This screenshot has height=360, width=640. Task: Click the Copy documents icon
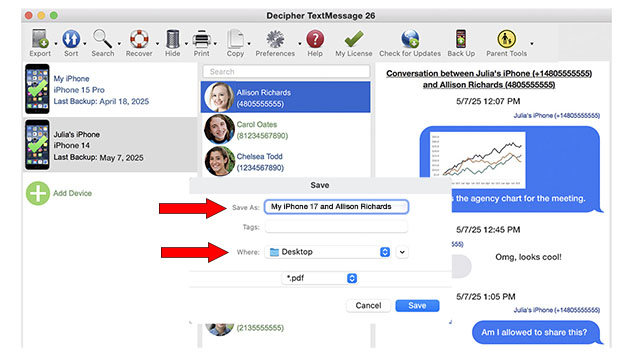click(236, 39)
